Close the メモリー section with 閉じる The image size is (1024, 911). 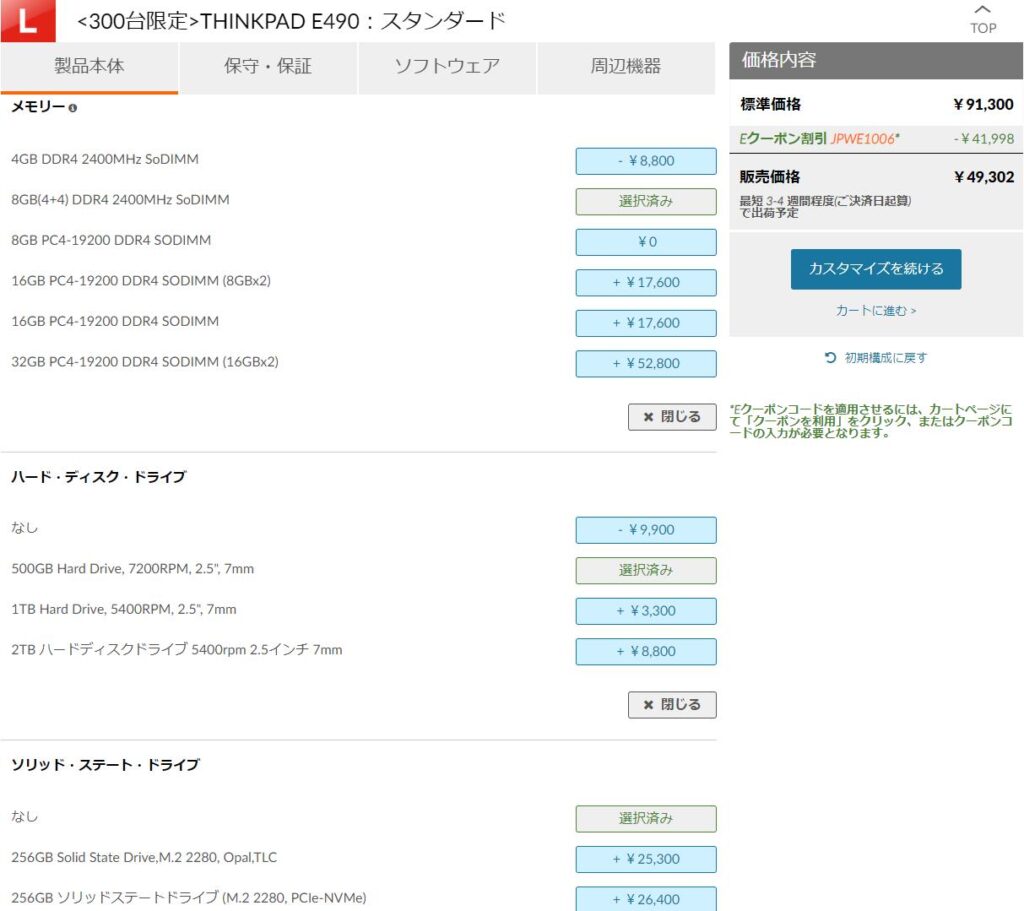click(672, 417)
